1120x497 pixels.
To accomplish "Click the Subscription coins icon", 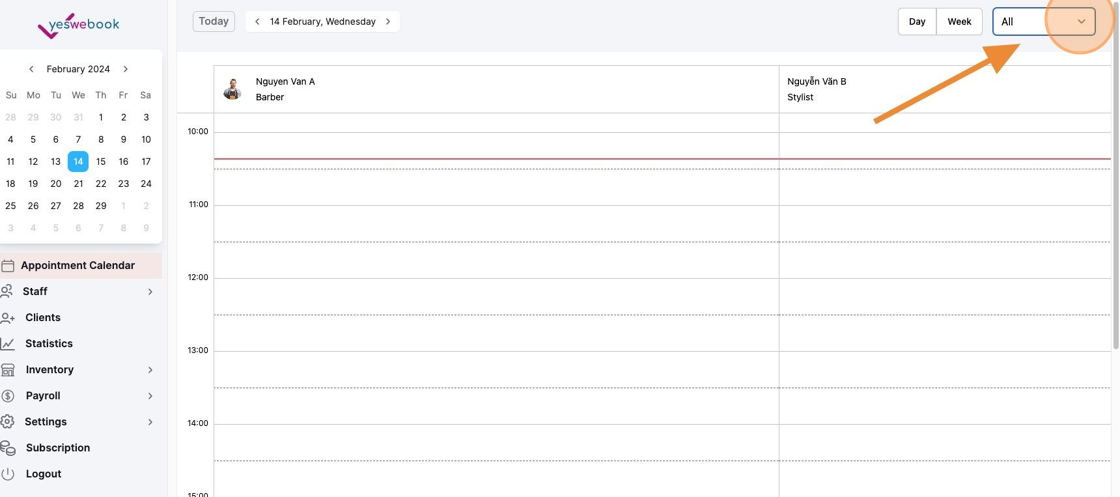I will pyautogui.click(x=7, y=448).
